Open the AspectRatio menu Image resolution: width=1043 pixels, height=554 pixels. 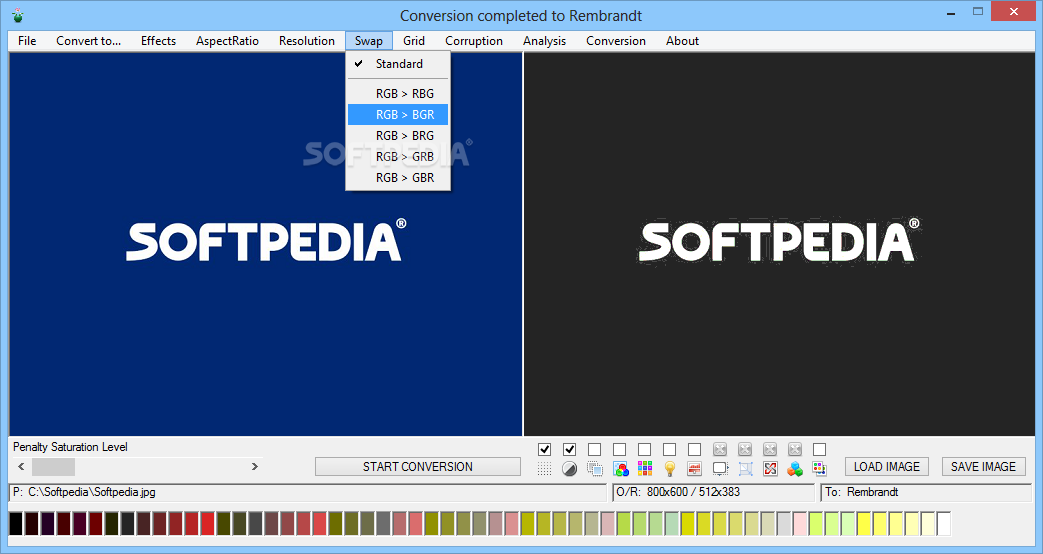227,41
